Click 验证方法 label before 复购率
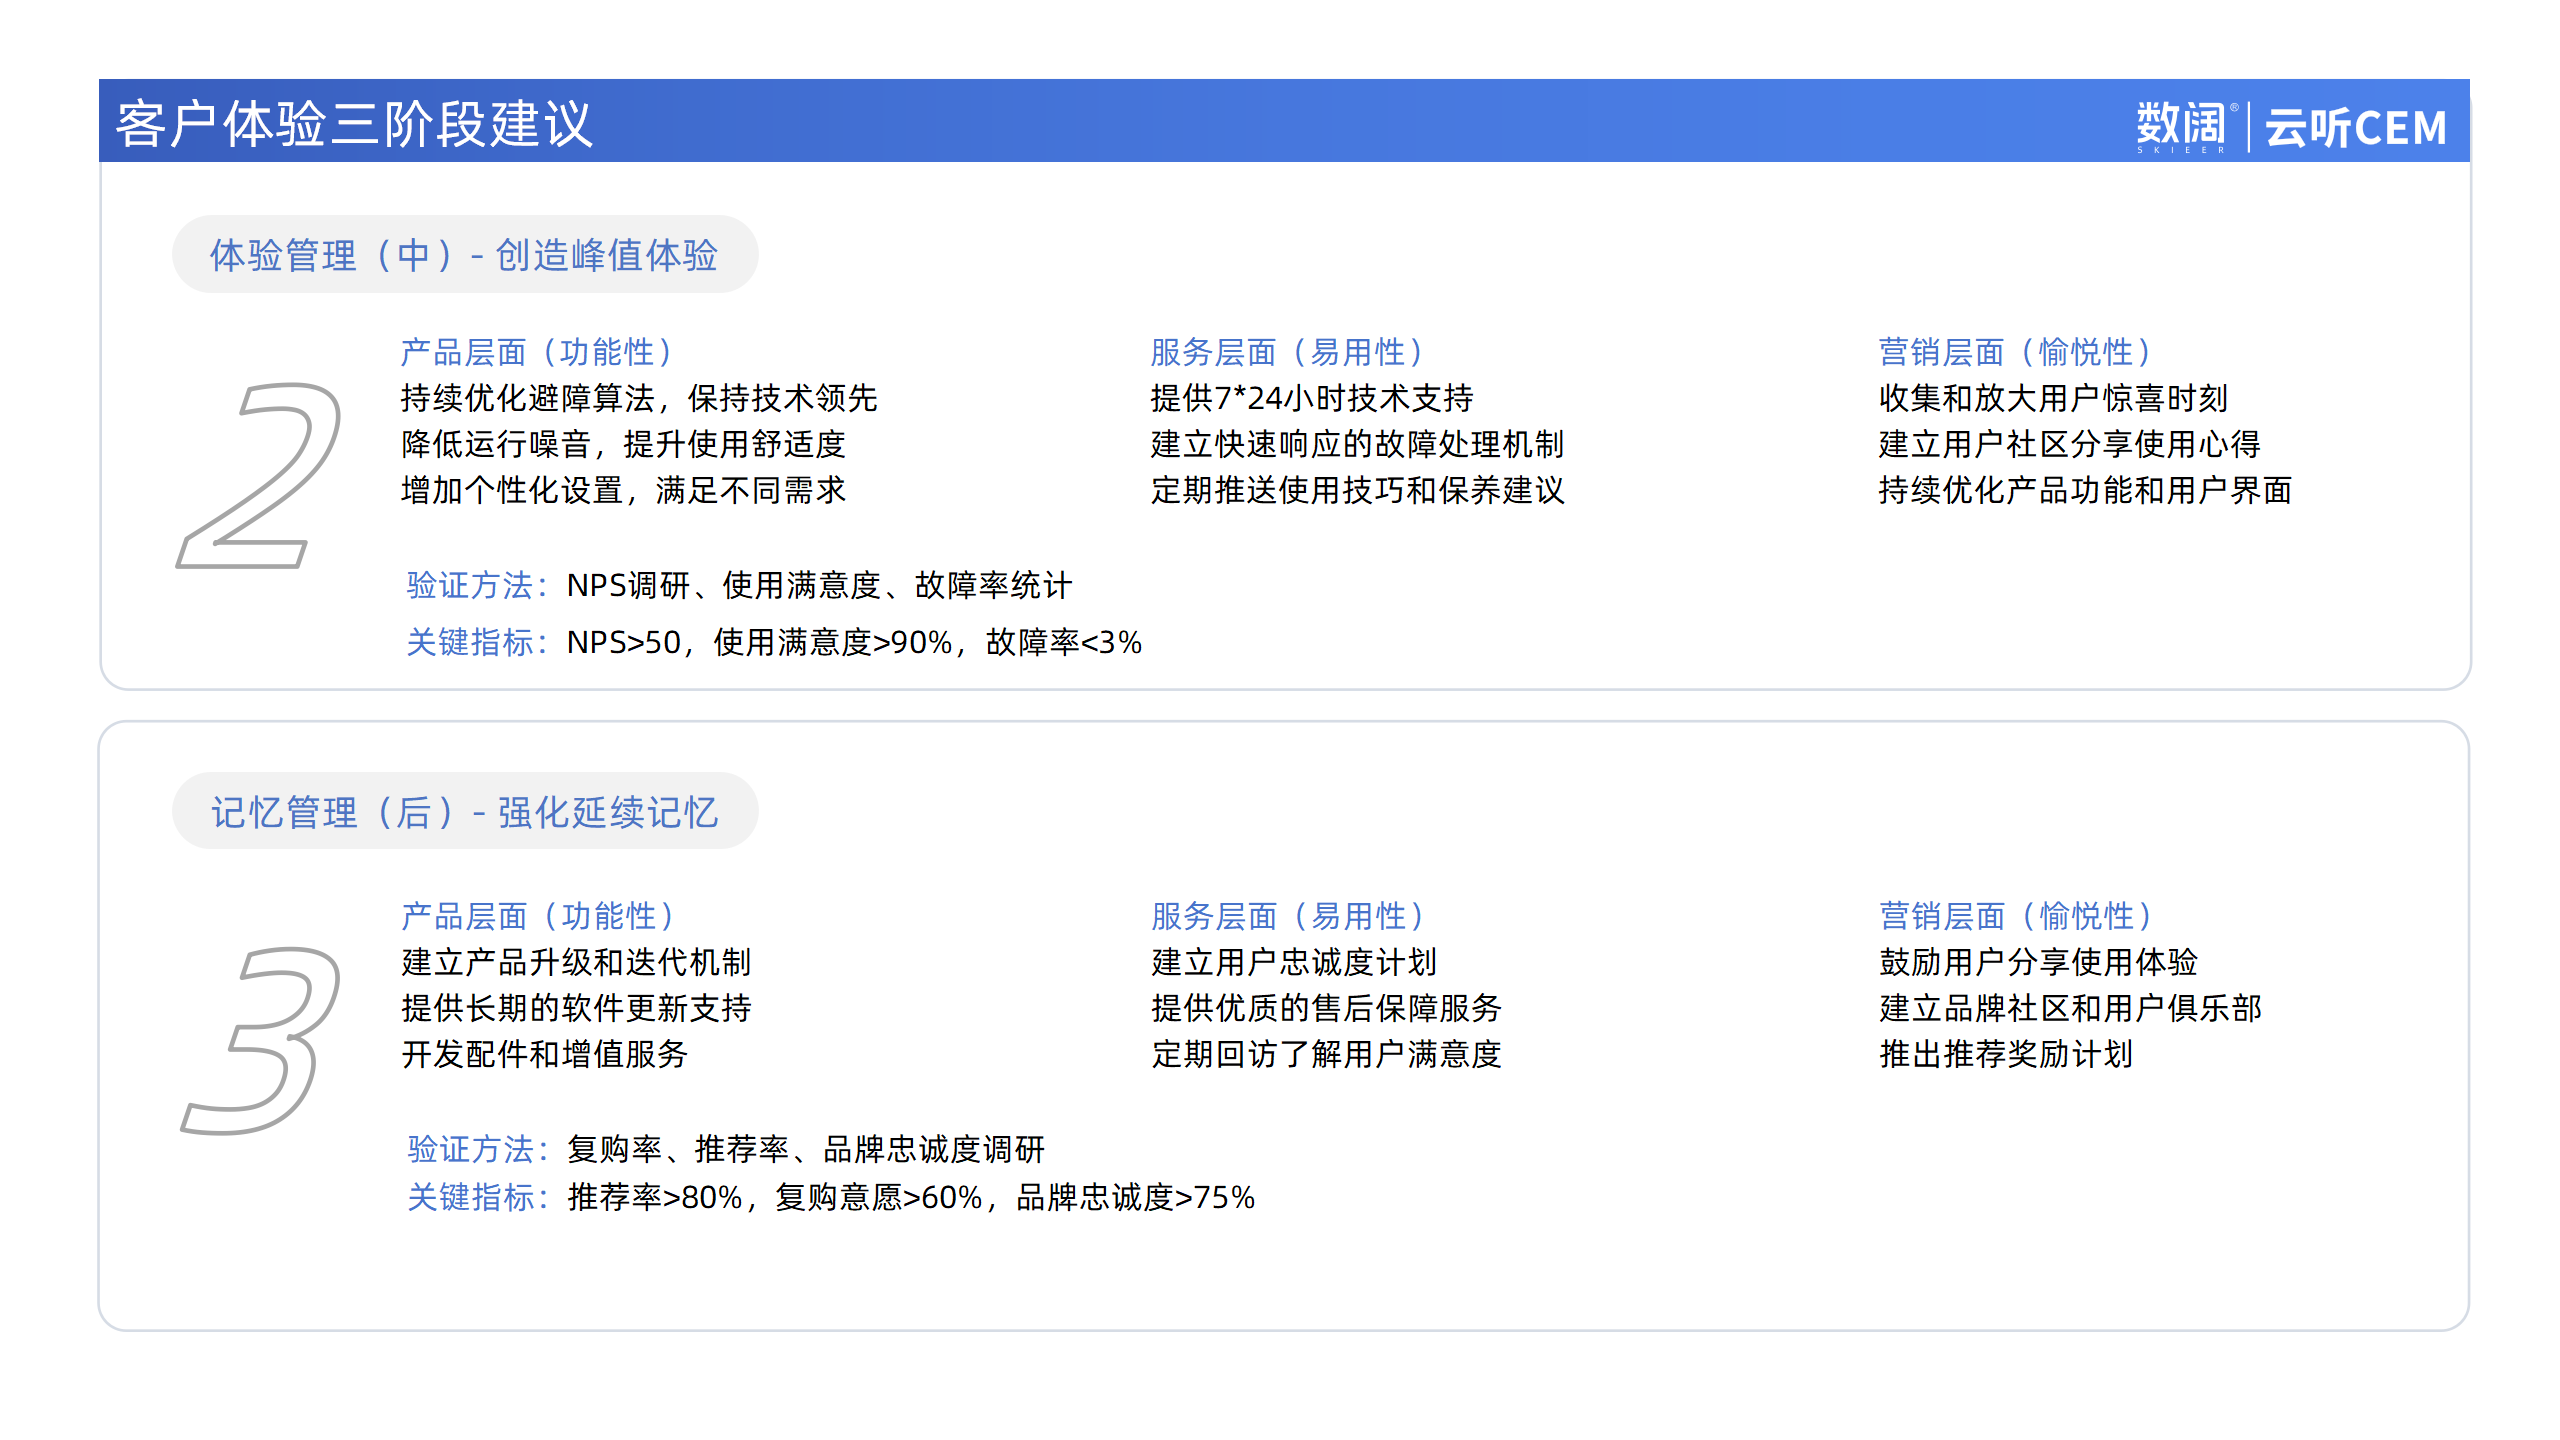The image size is (2560, 1440). click(x=478, y=1149)
